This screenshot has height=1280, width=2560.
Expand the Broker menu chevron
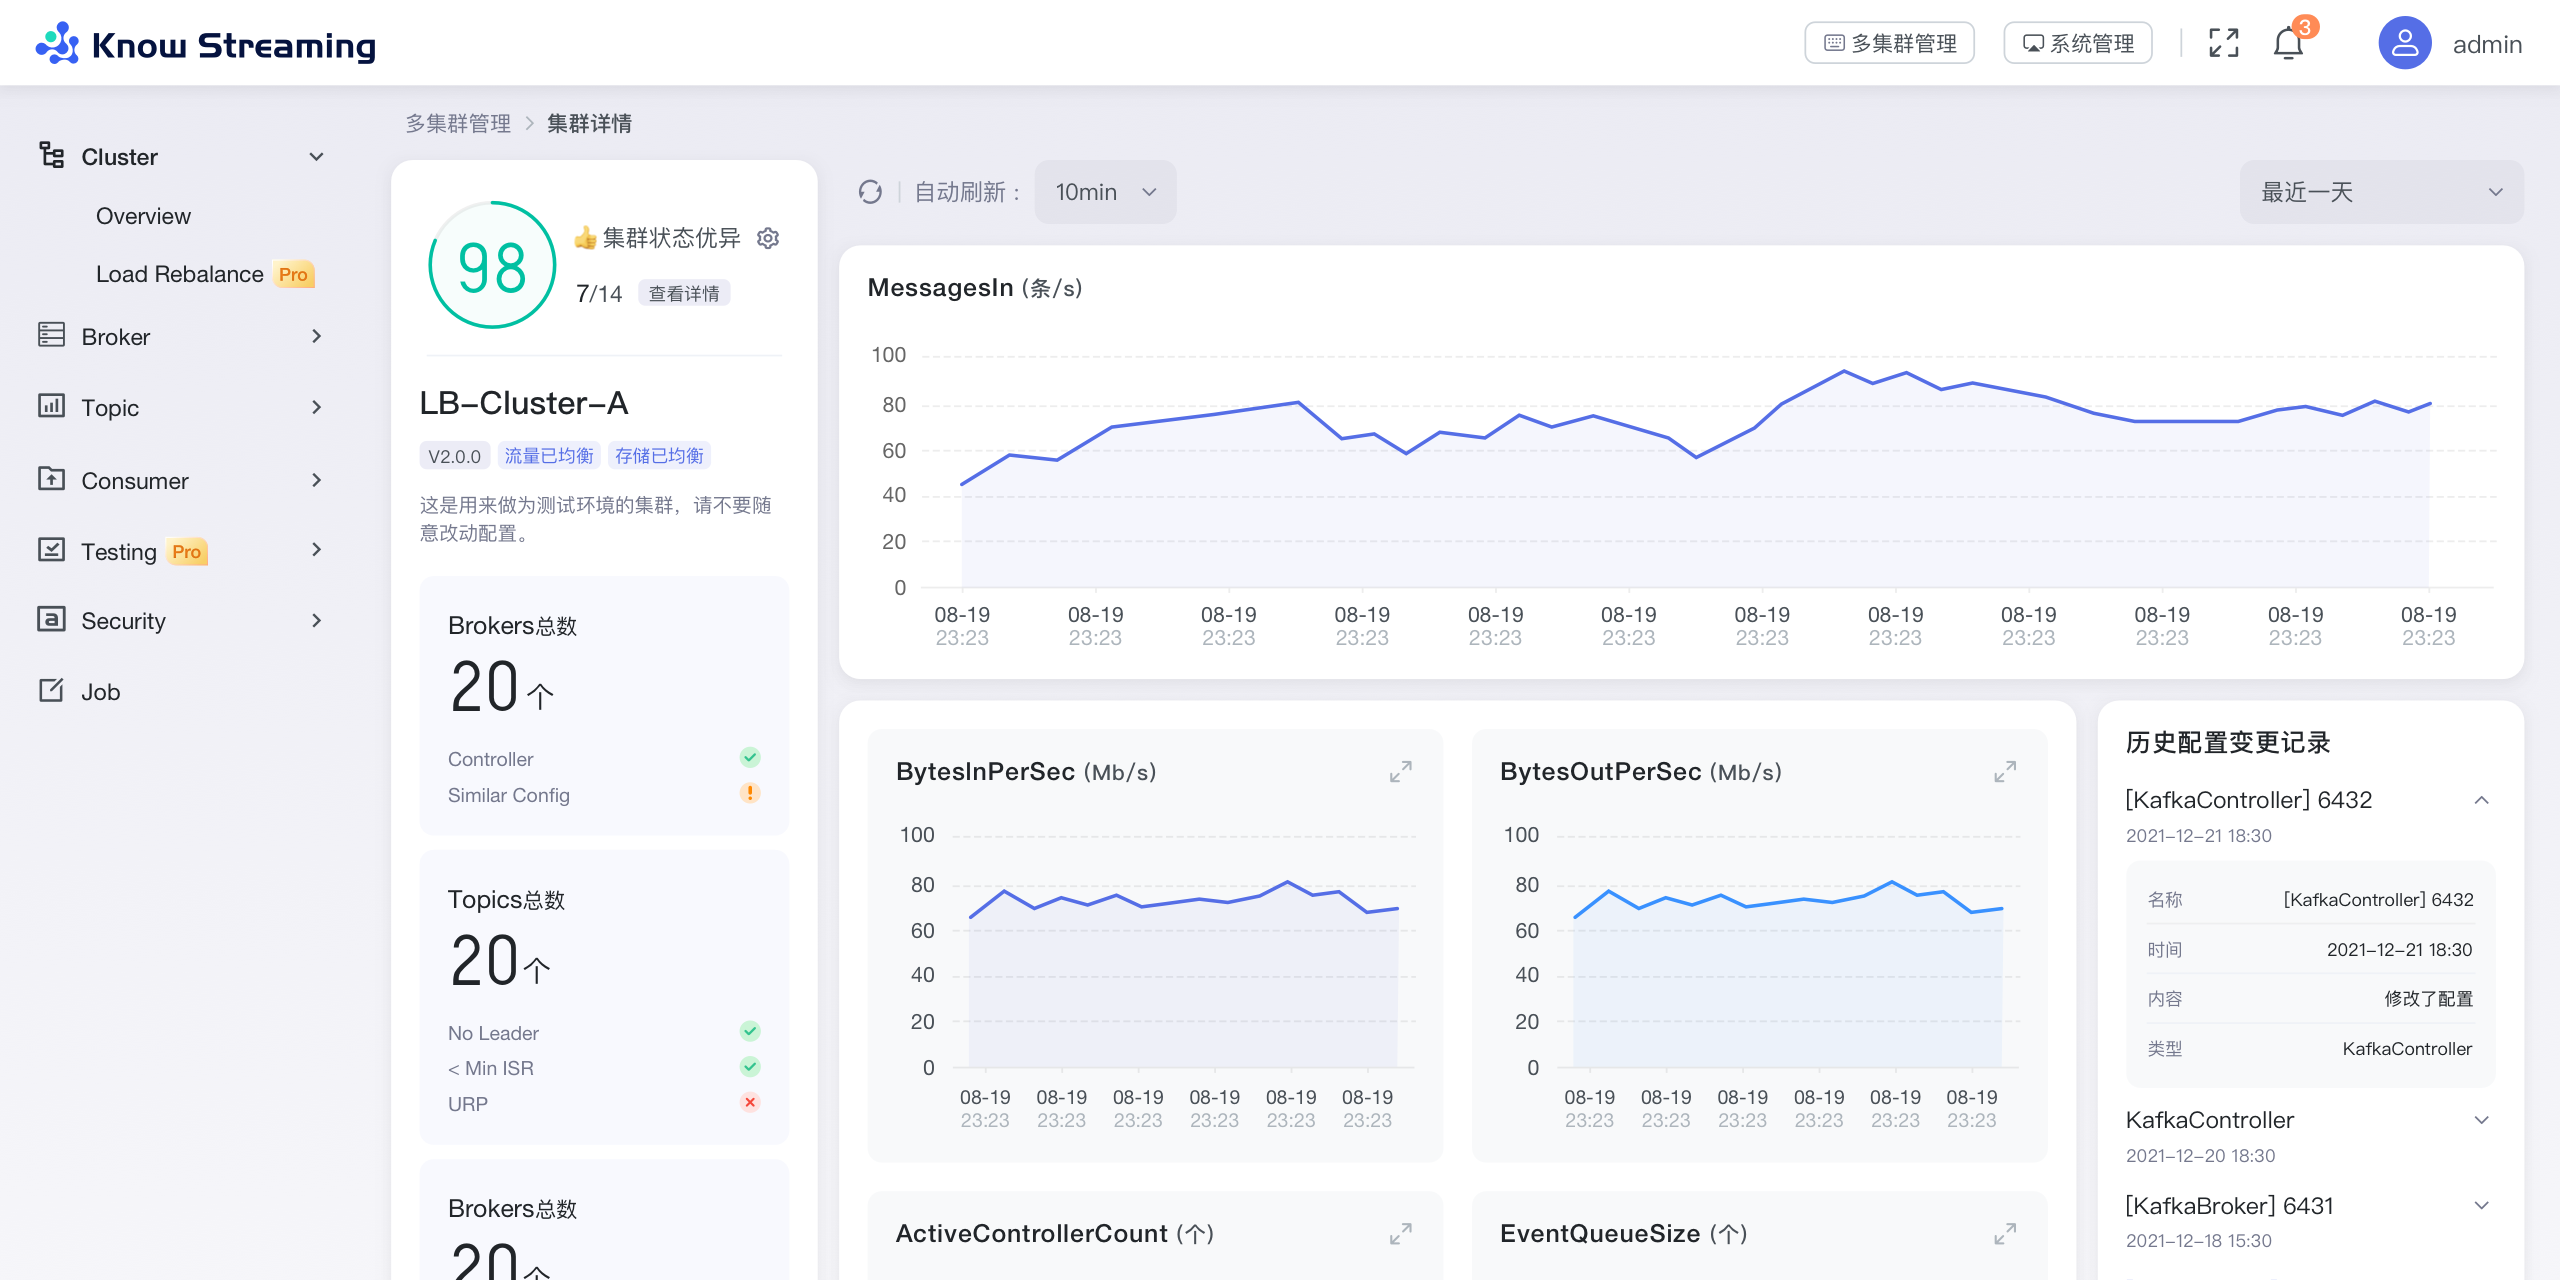[316, 336]
